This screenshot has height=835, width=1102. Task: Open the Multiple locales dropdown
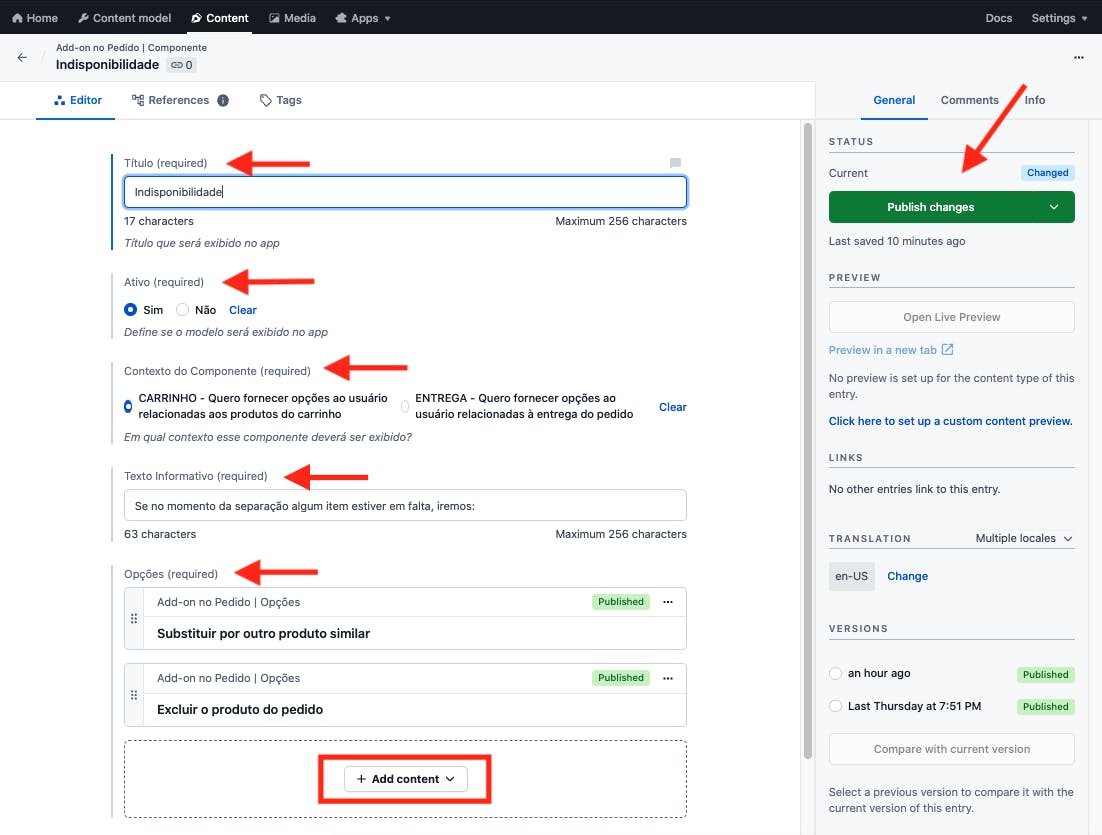(x=1024, y=538)
